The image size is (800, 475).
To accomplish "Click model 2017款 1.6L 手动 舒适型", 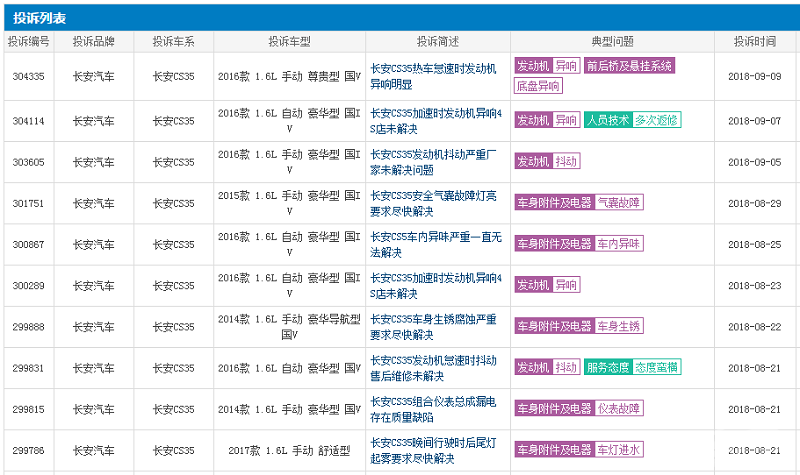I will 289,451.
